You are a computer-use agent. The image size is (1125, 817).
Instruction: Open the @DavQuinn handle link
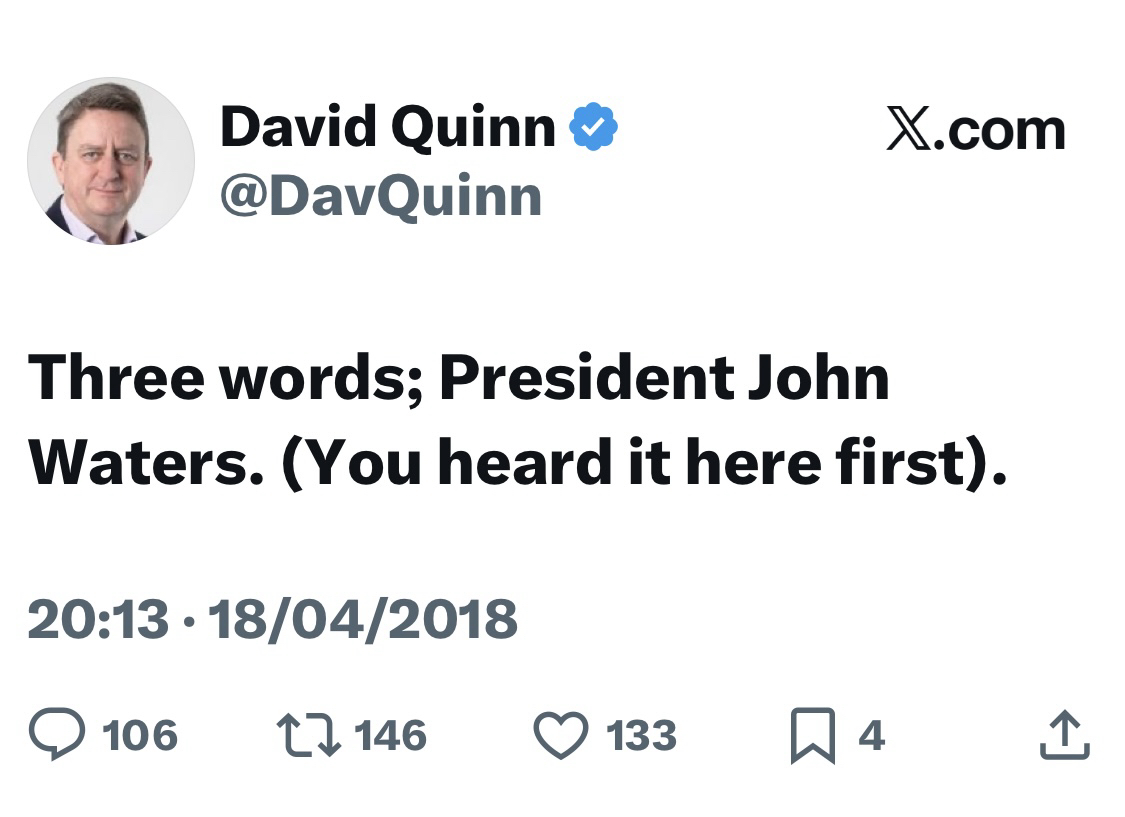tap(380, 195)
